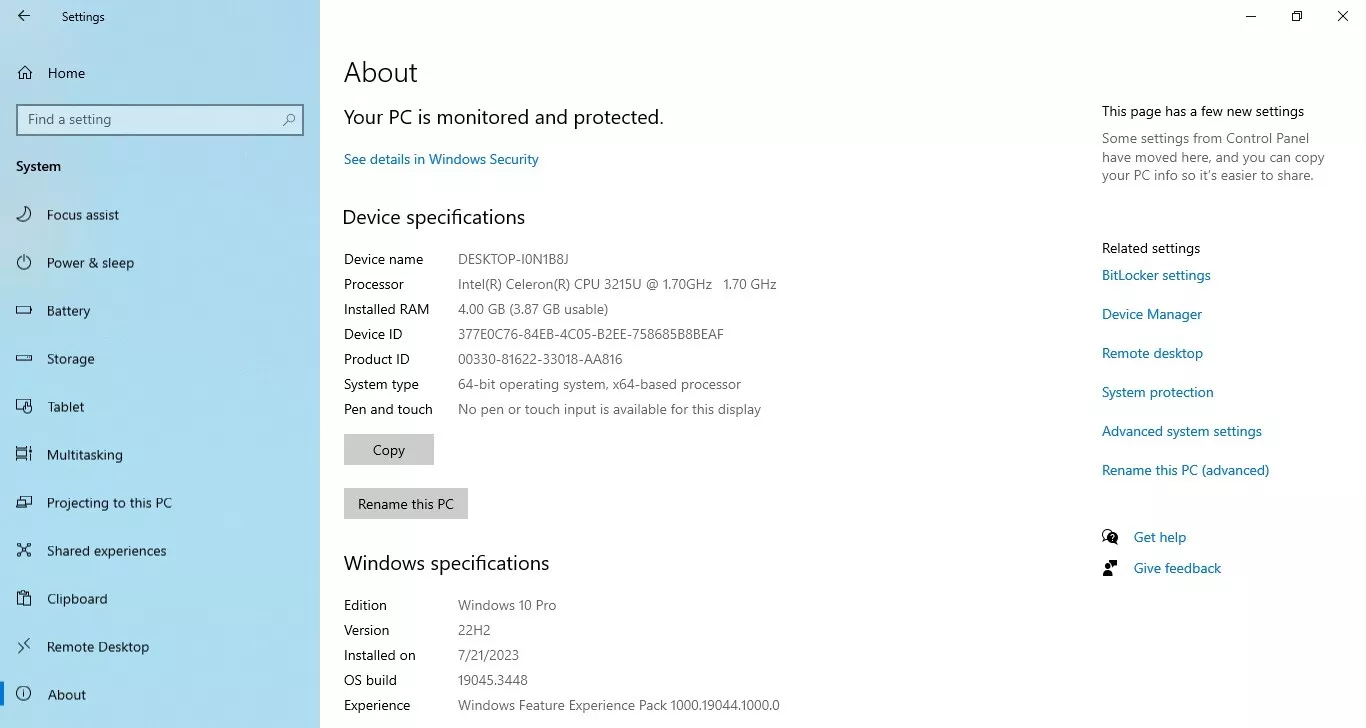This screenshot has height=728, width=1366.
Task: Open Advanced system settings link
Action: 1182,431
